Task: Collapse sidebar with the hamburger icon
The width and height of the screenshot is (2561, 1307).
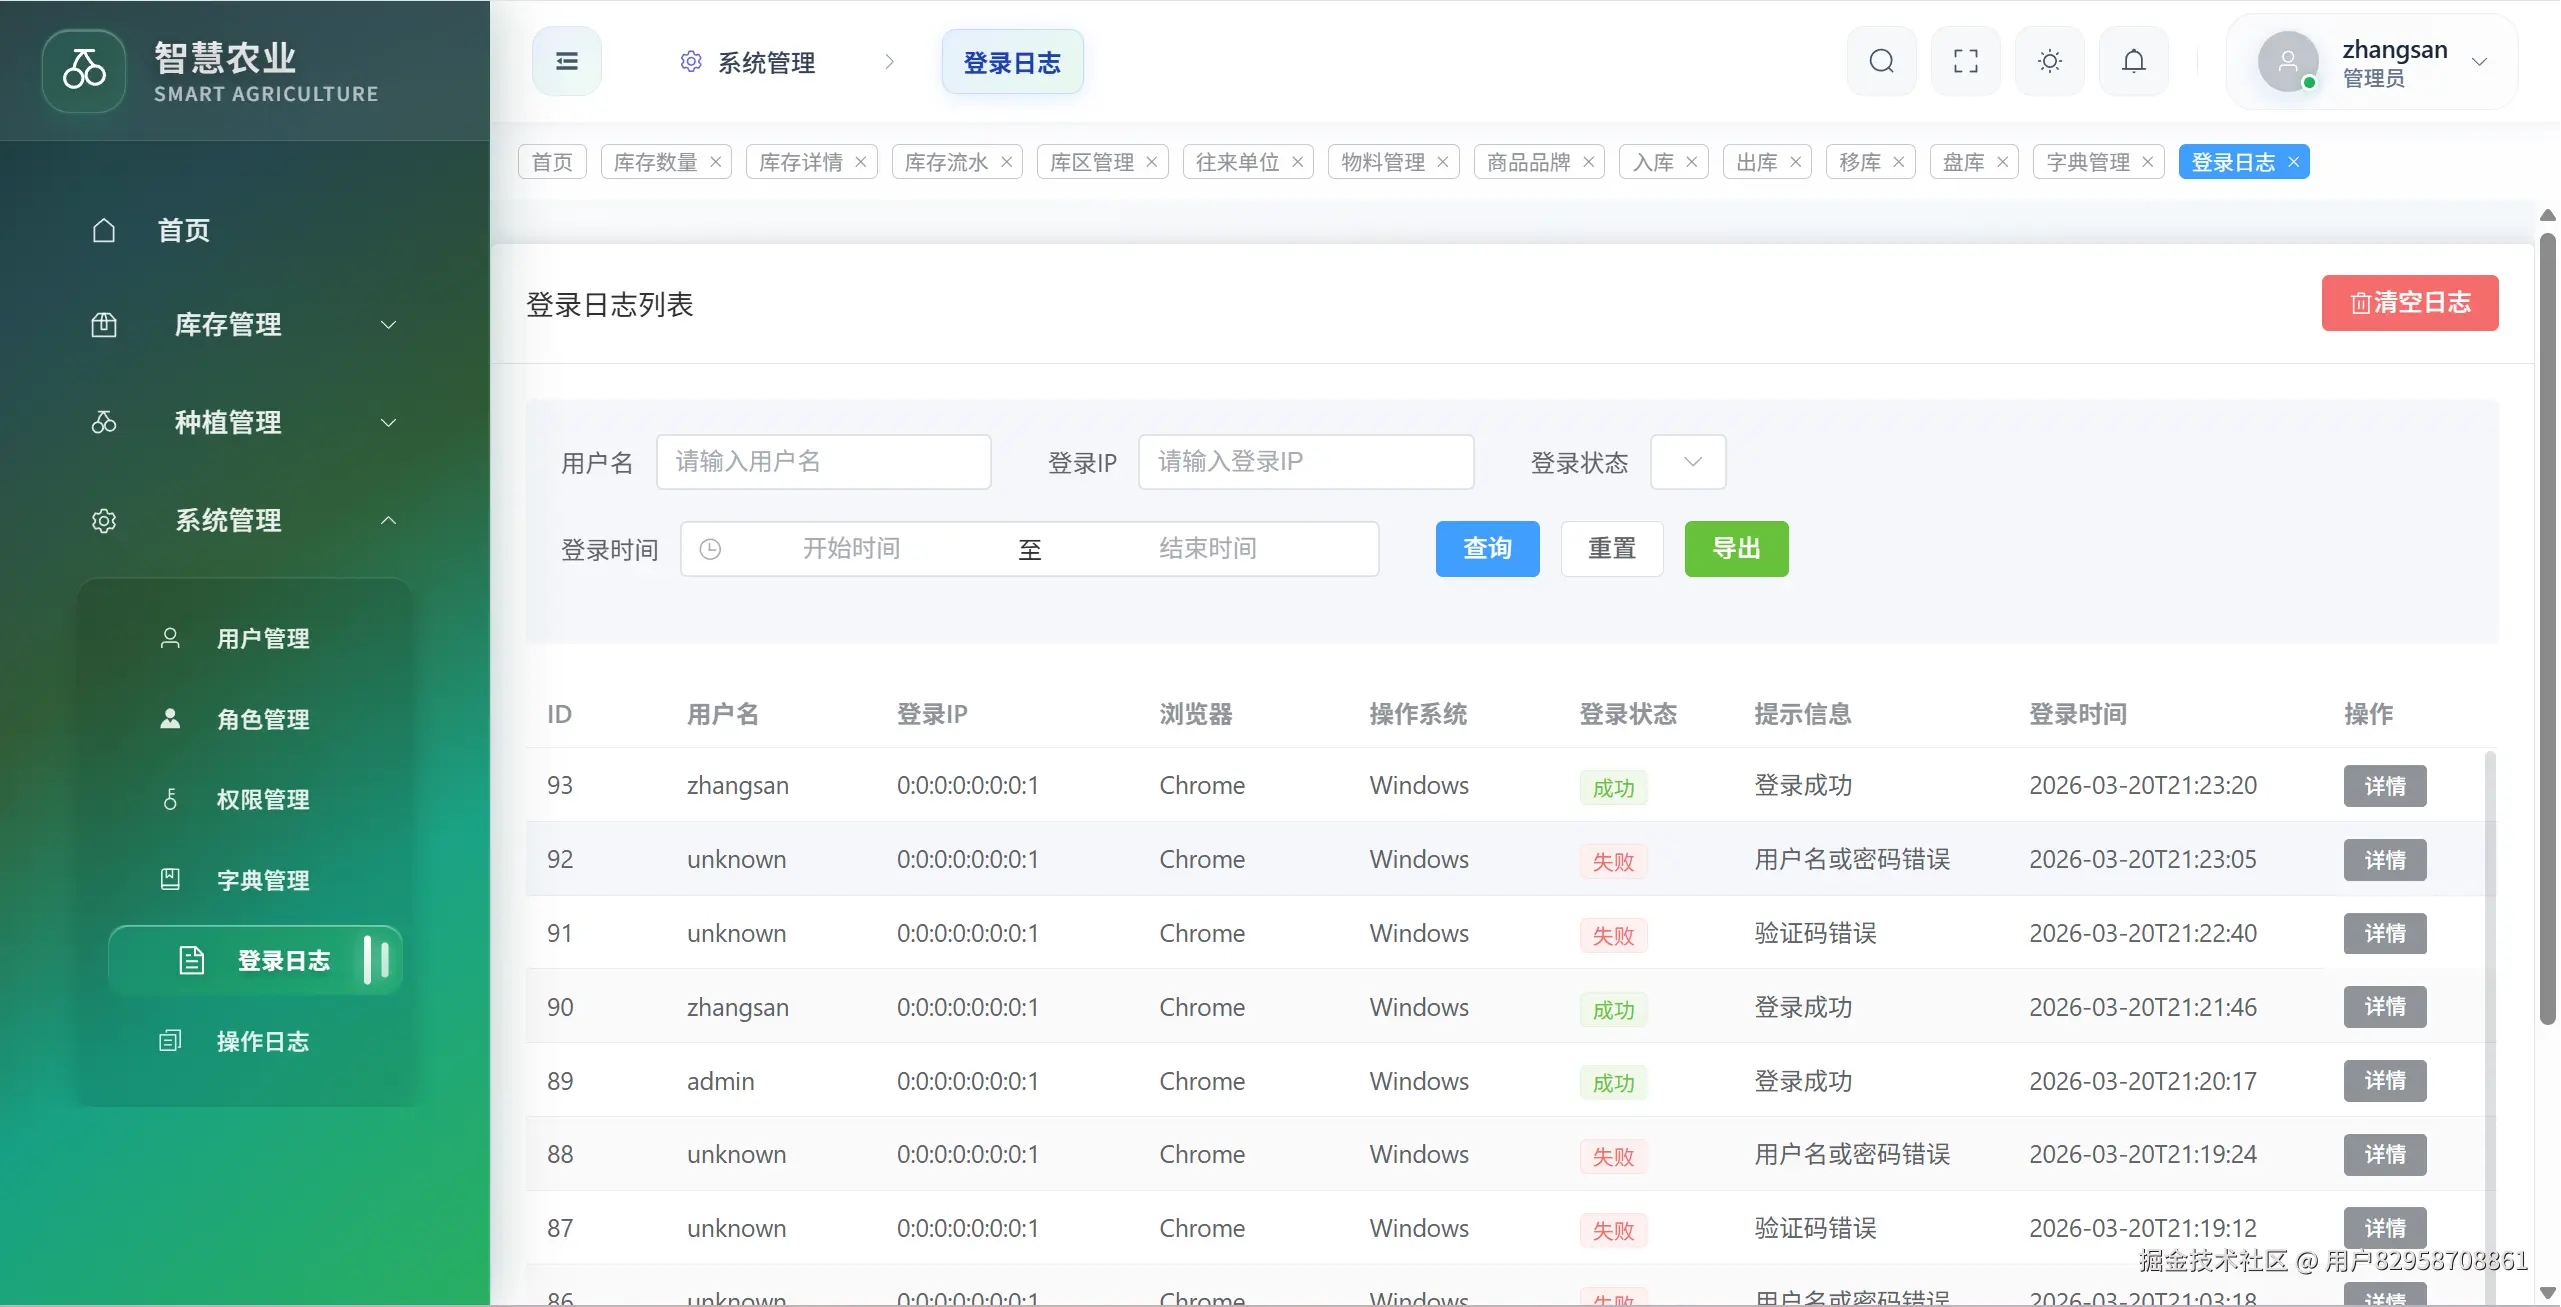Action: pyautogui.click(x=566, y=62)
